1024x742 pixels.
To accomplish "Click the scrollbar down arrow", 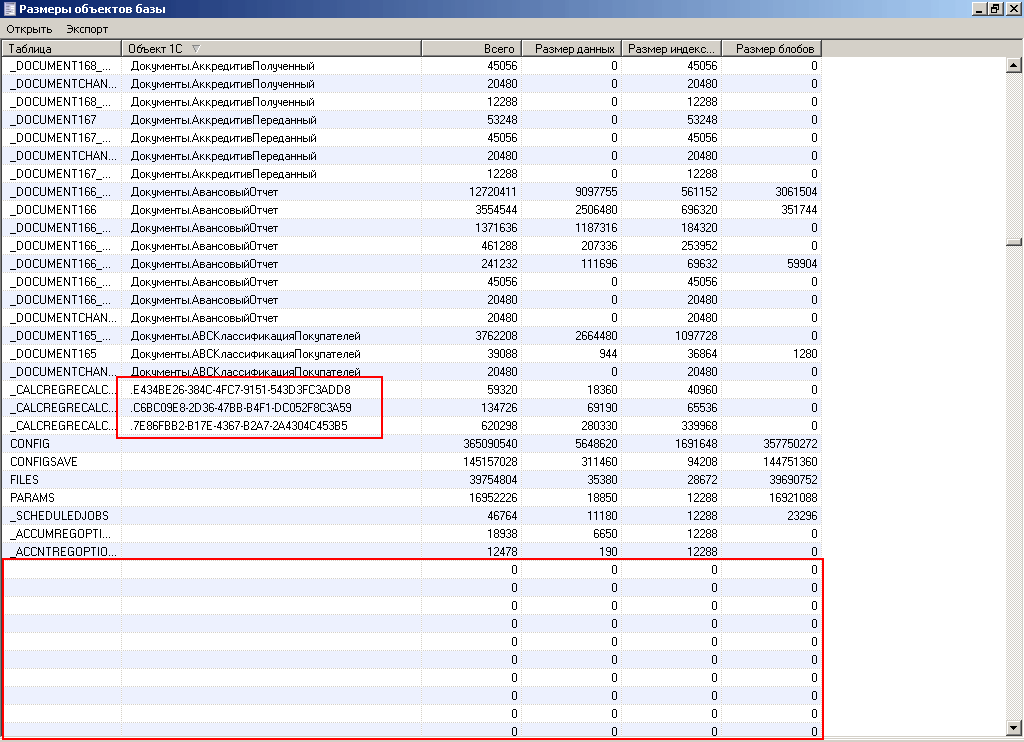I will pyautogui.click(x=1014, y=728).
